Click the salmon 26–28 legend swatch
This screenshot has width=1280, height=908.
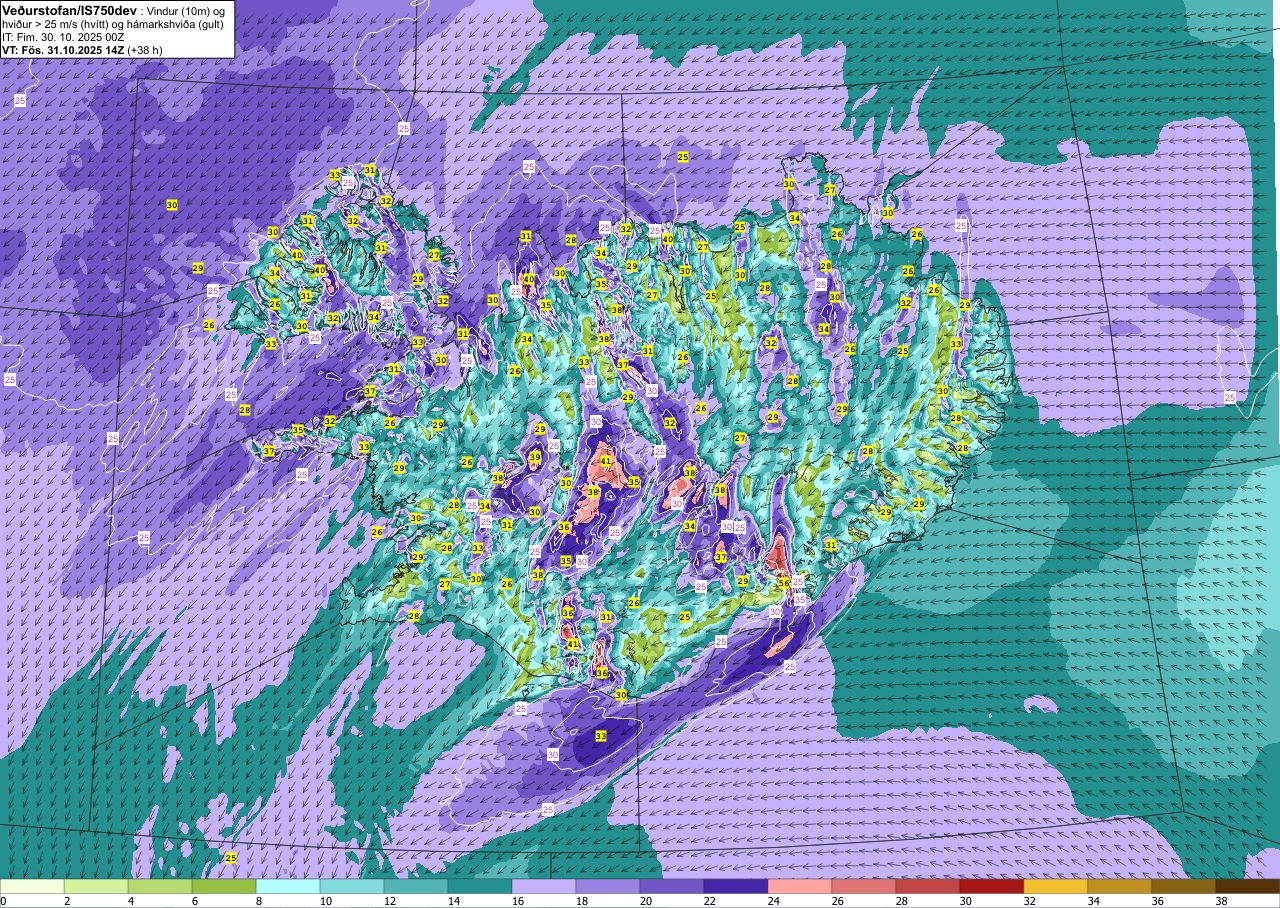click(x=864, y=886)
